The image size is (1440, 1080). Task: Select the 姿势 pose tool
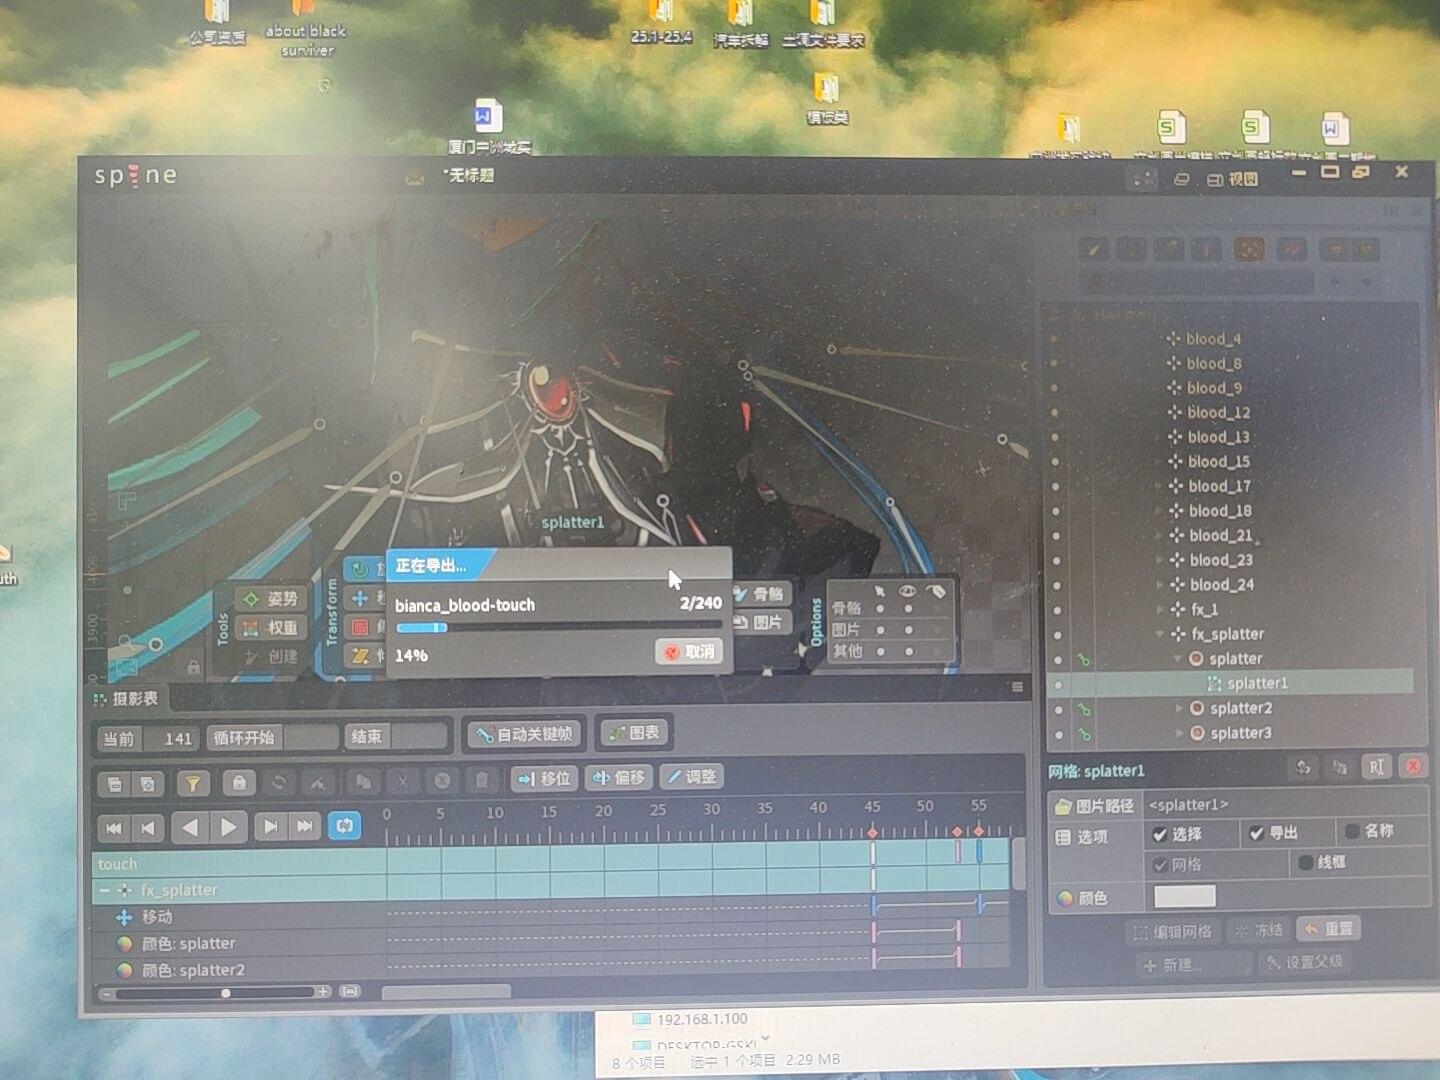[270, 598]
